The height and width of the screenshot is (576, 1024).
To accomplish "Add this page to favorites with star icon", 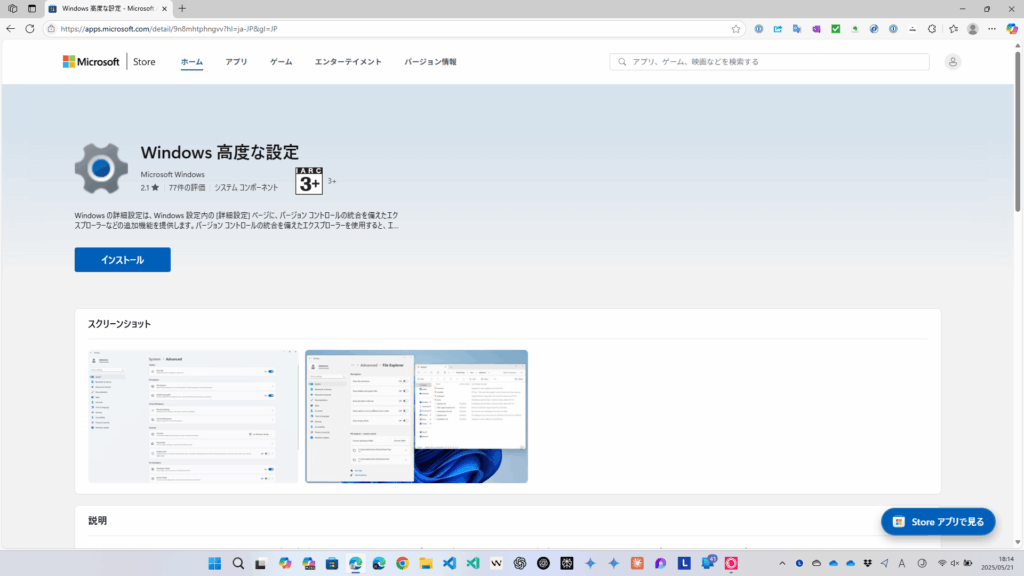I will tap(736, 29).
